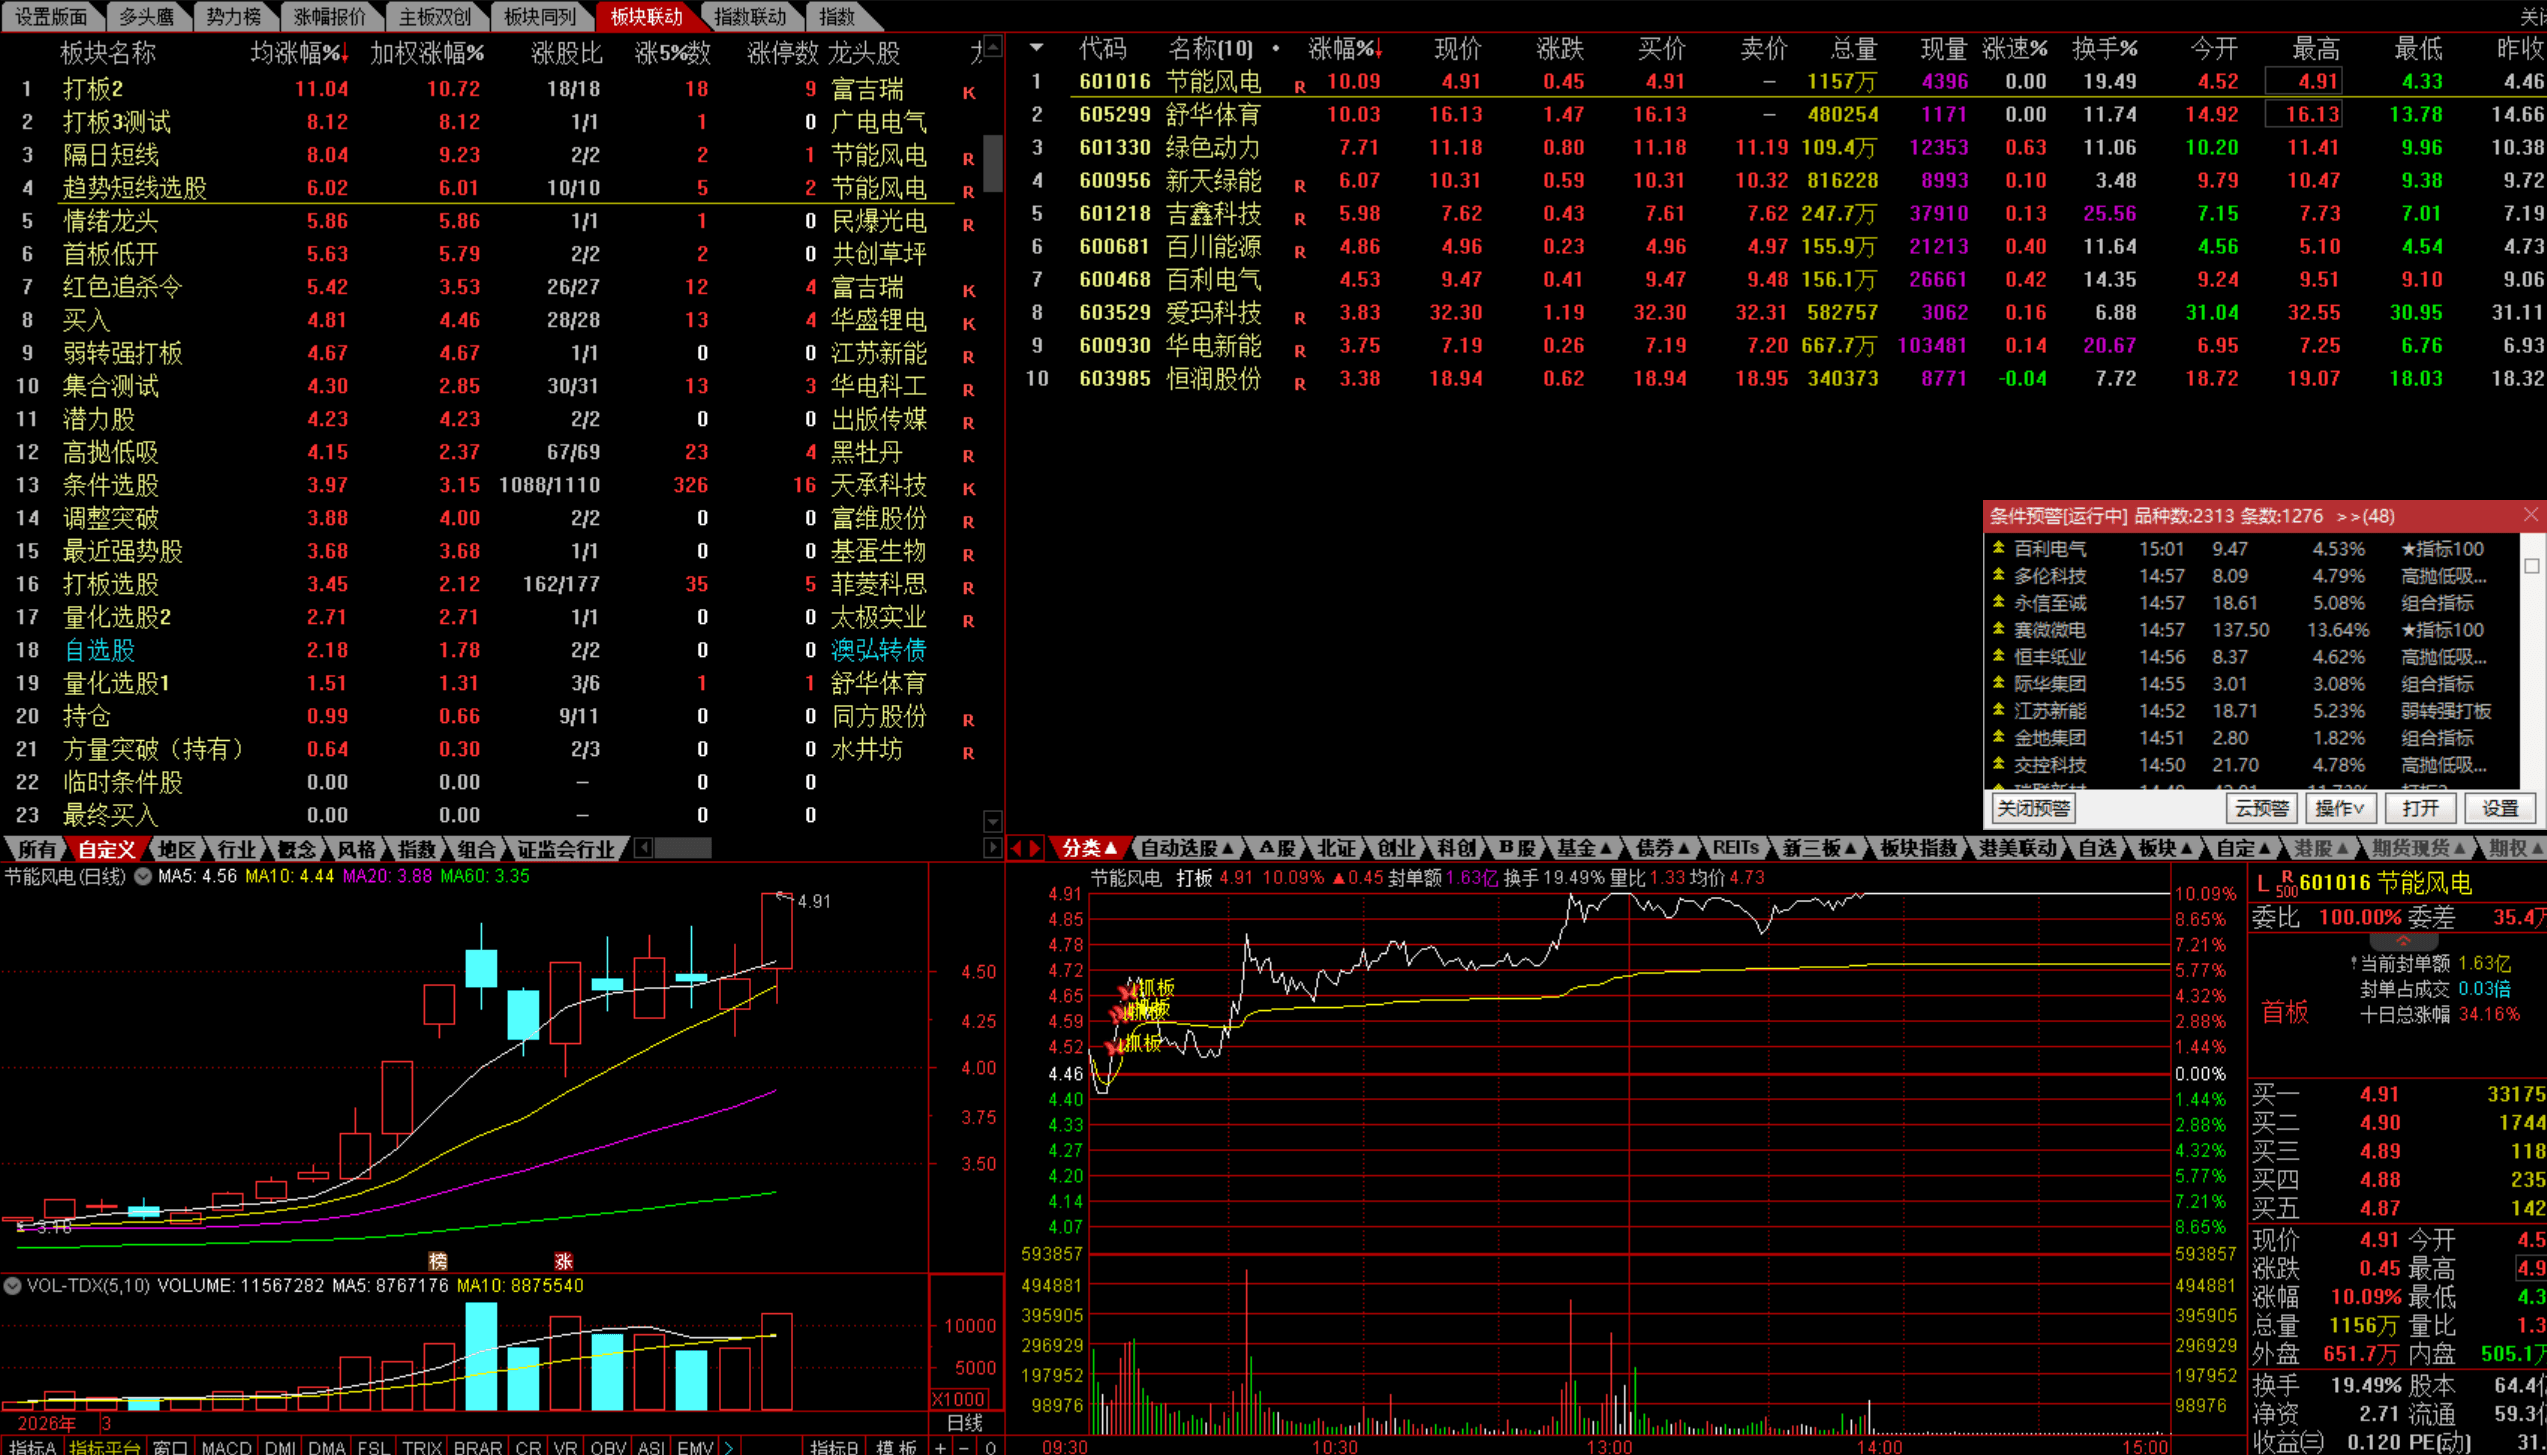
Task: Collapse the small up arrow below 委比 row
Action: 2403,942
